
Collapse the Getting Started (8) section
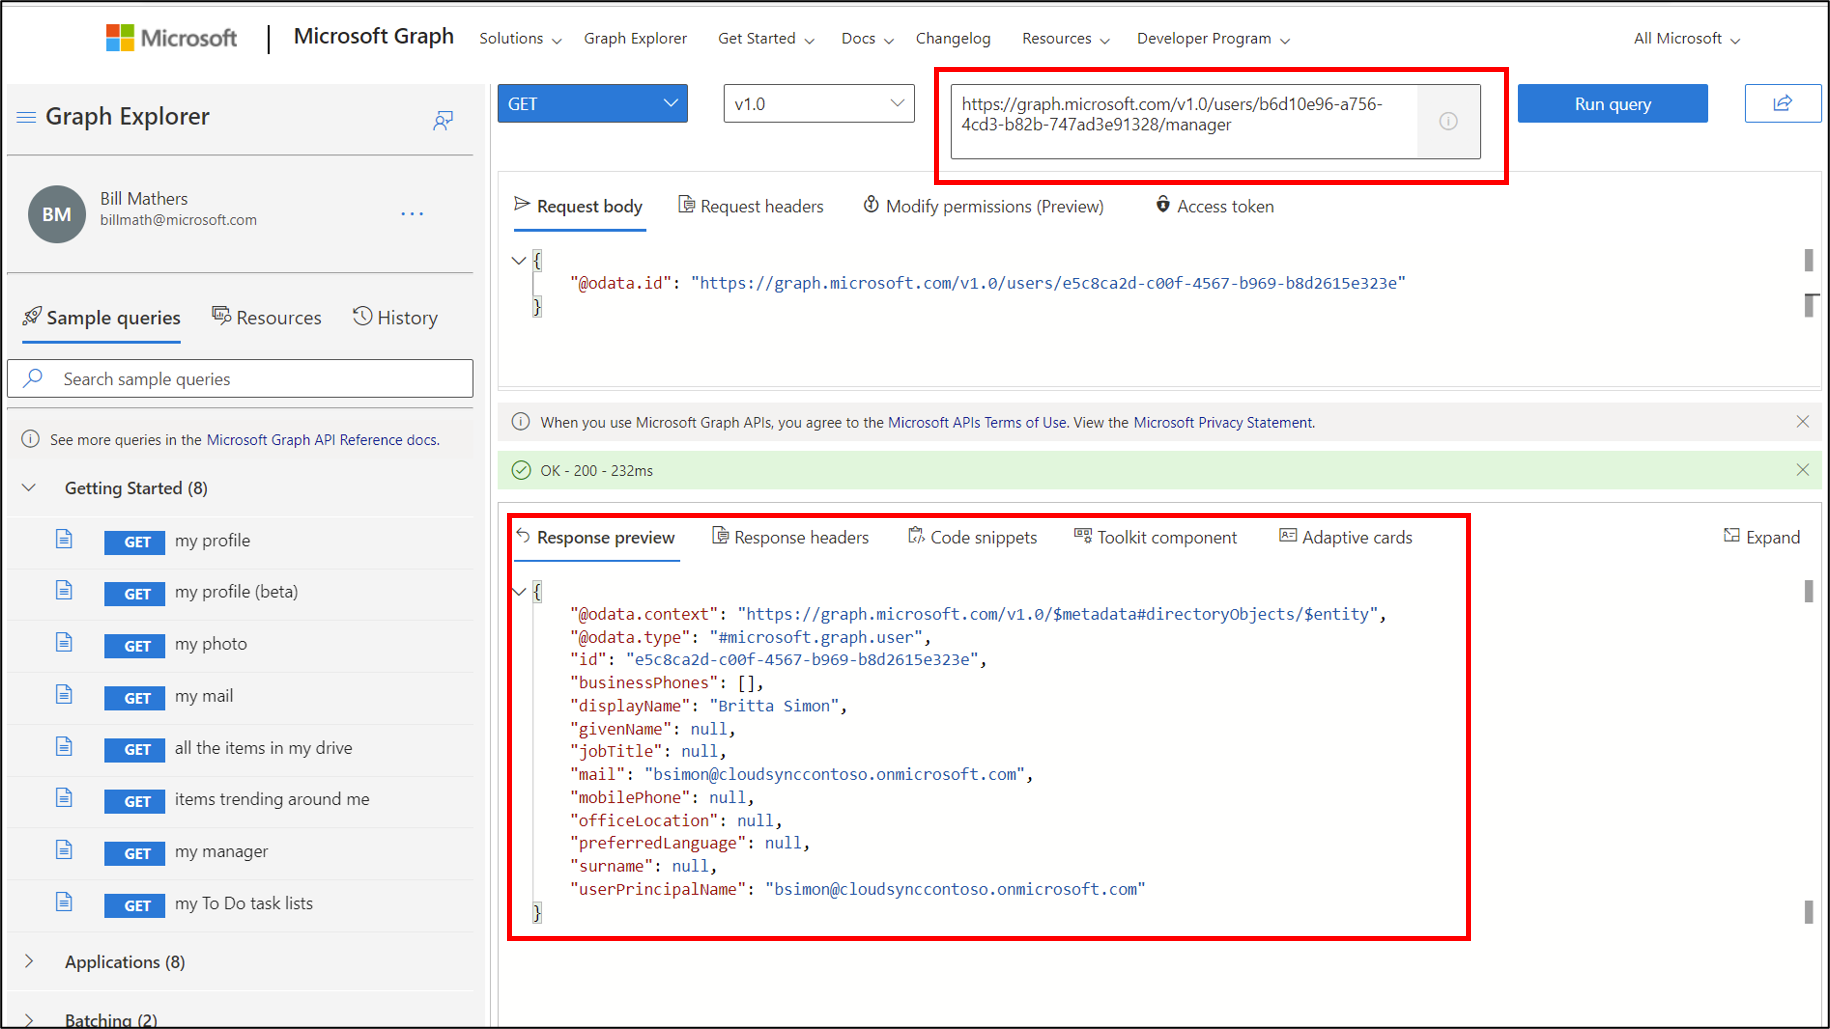(29, 488)
